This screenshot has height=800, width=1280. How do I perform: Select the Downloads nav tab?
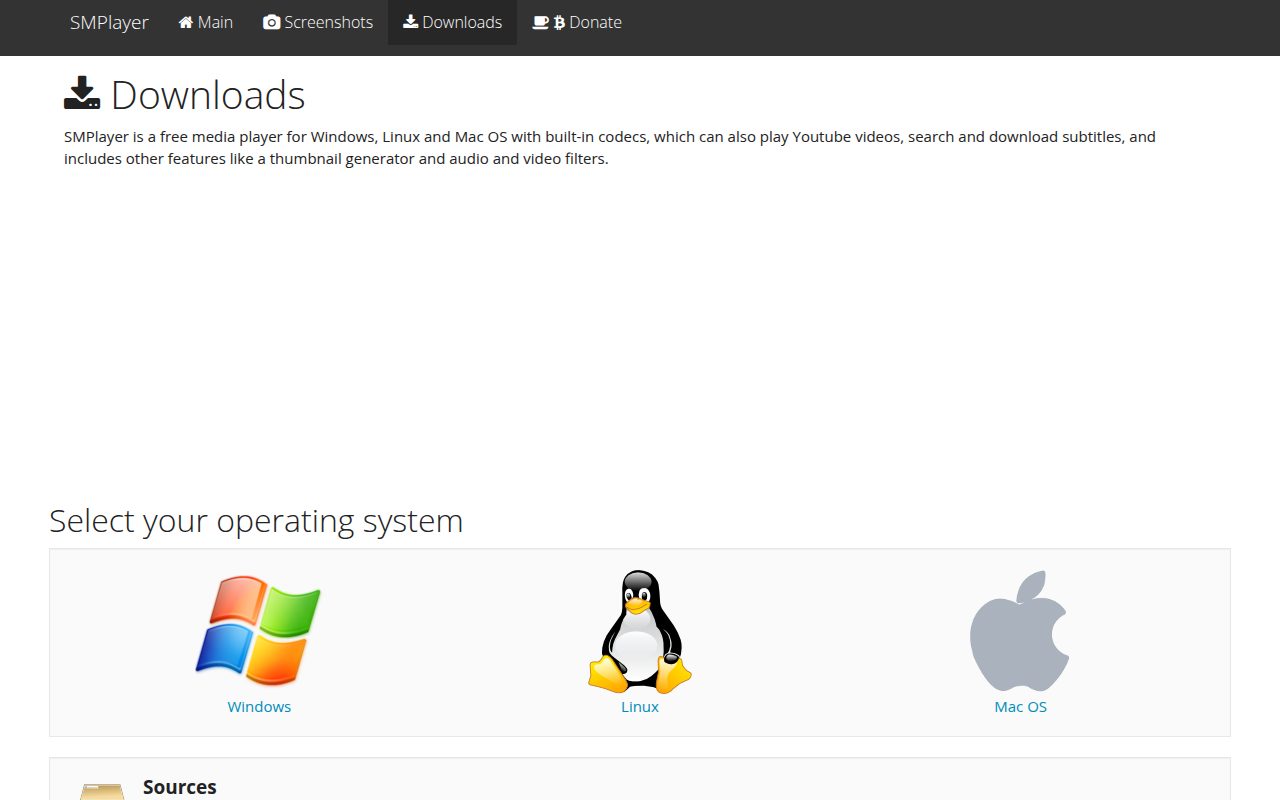click(x=452, y=22)
